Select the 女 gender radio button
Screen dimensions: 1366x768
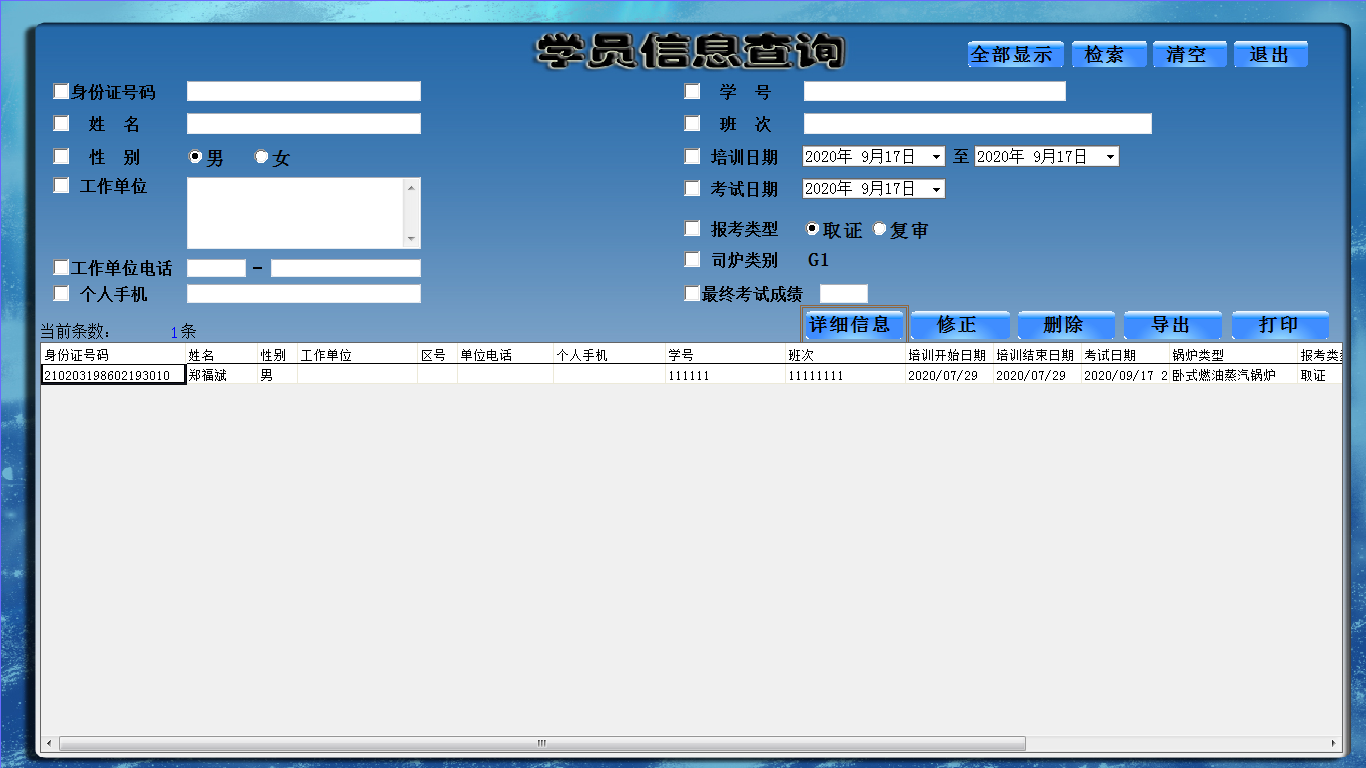point(262,157)
